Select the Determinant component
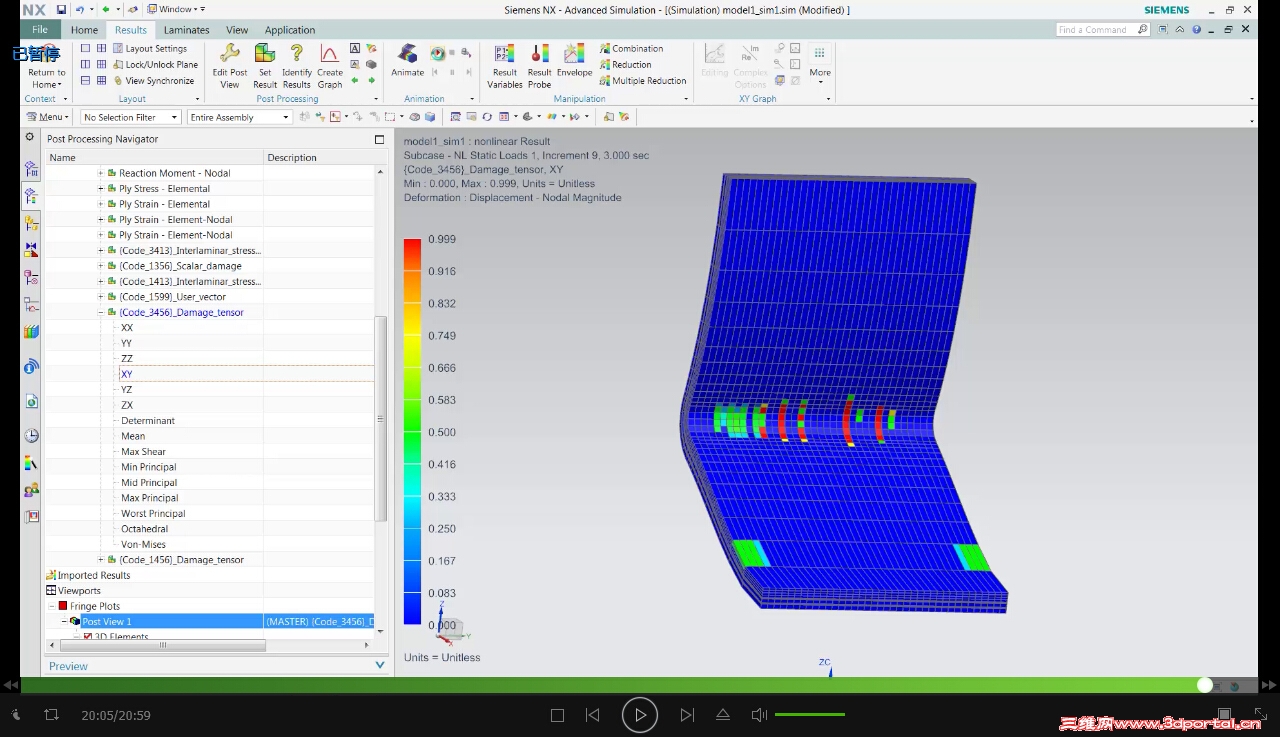Viewport: 1280px width, 737px height. (148, 420)
